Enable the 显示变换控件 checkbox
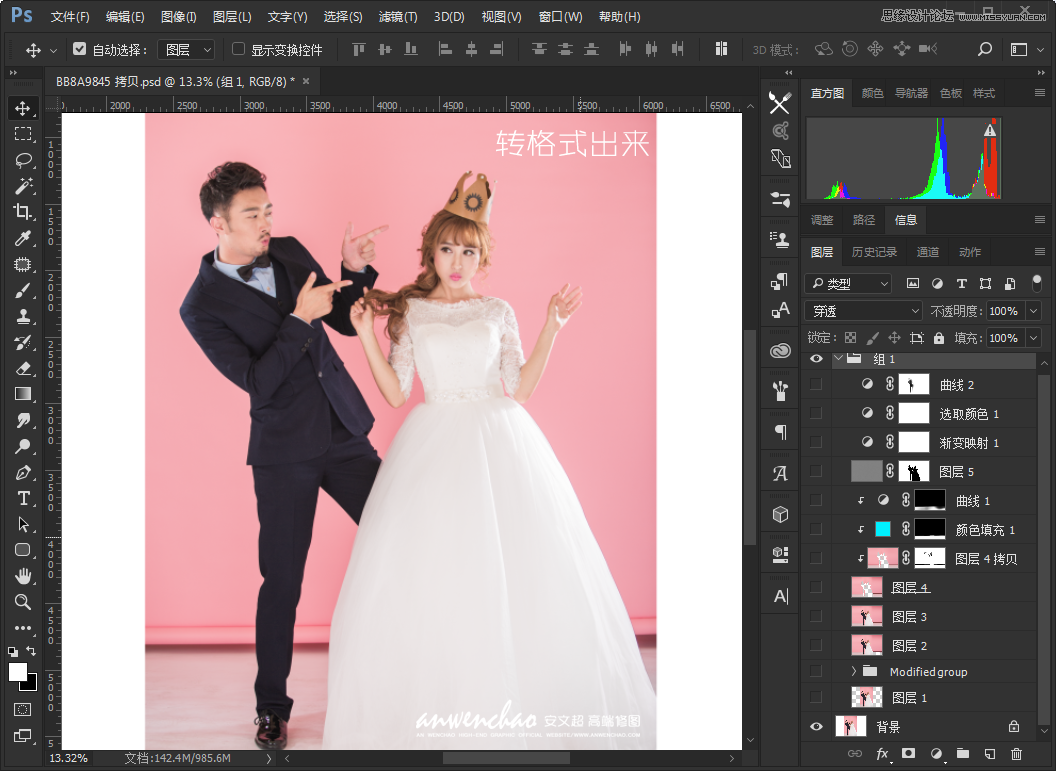 237,49
